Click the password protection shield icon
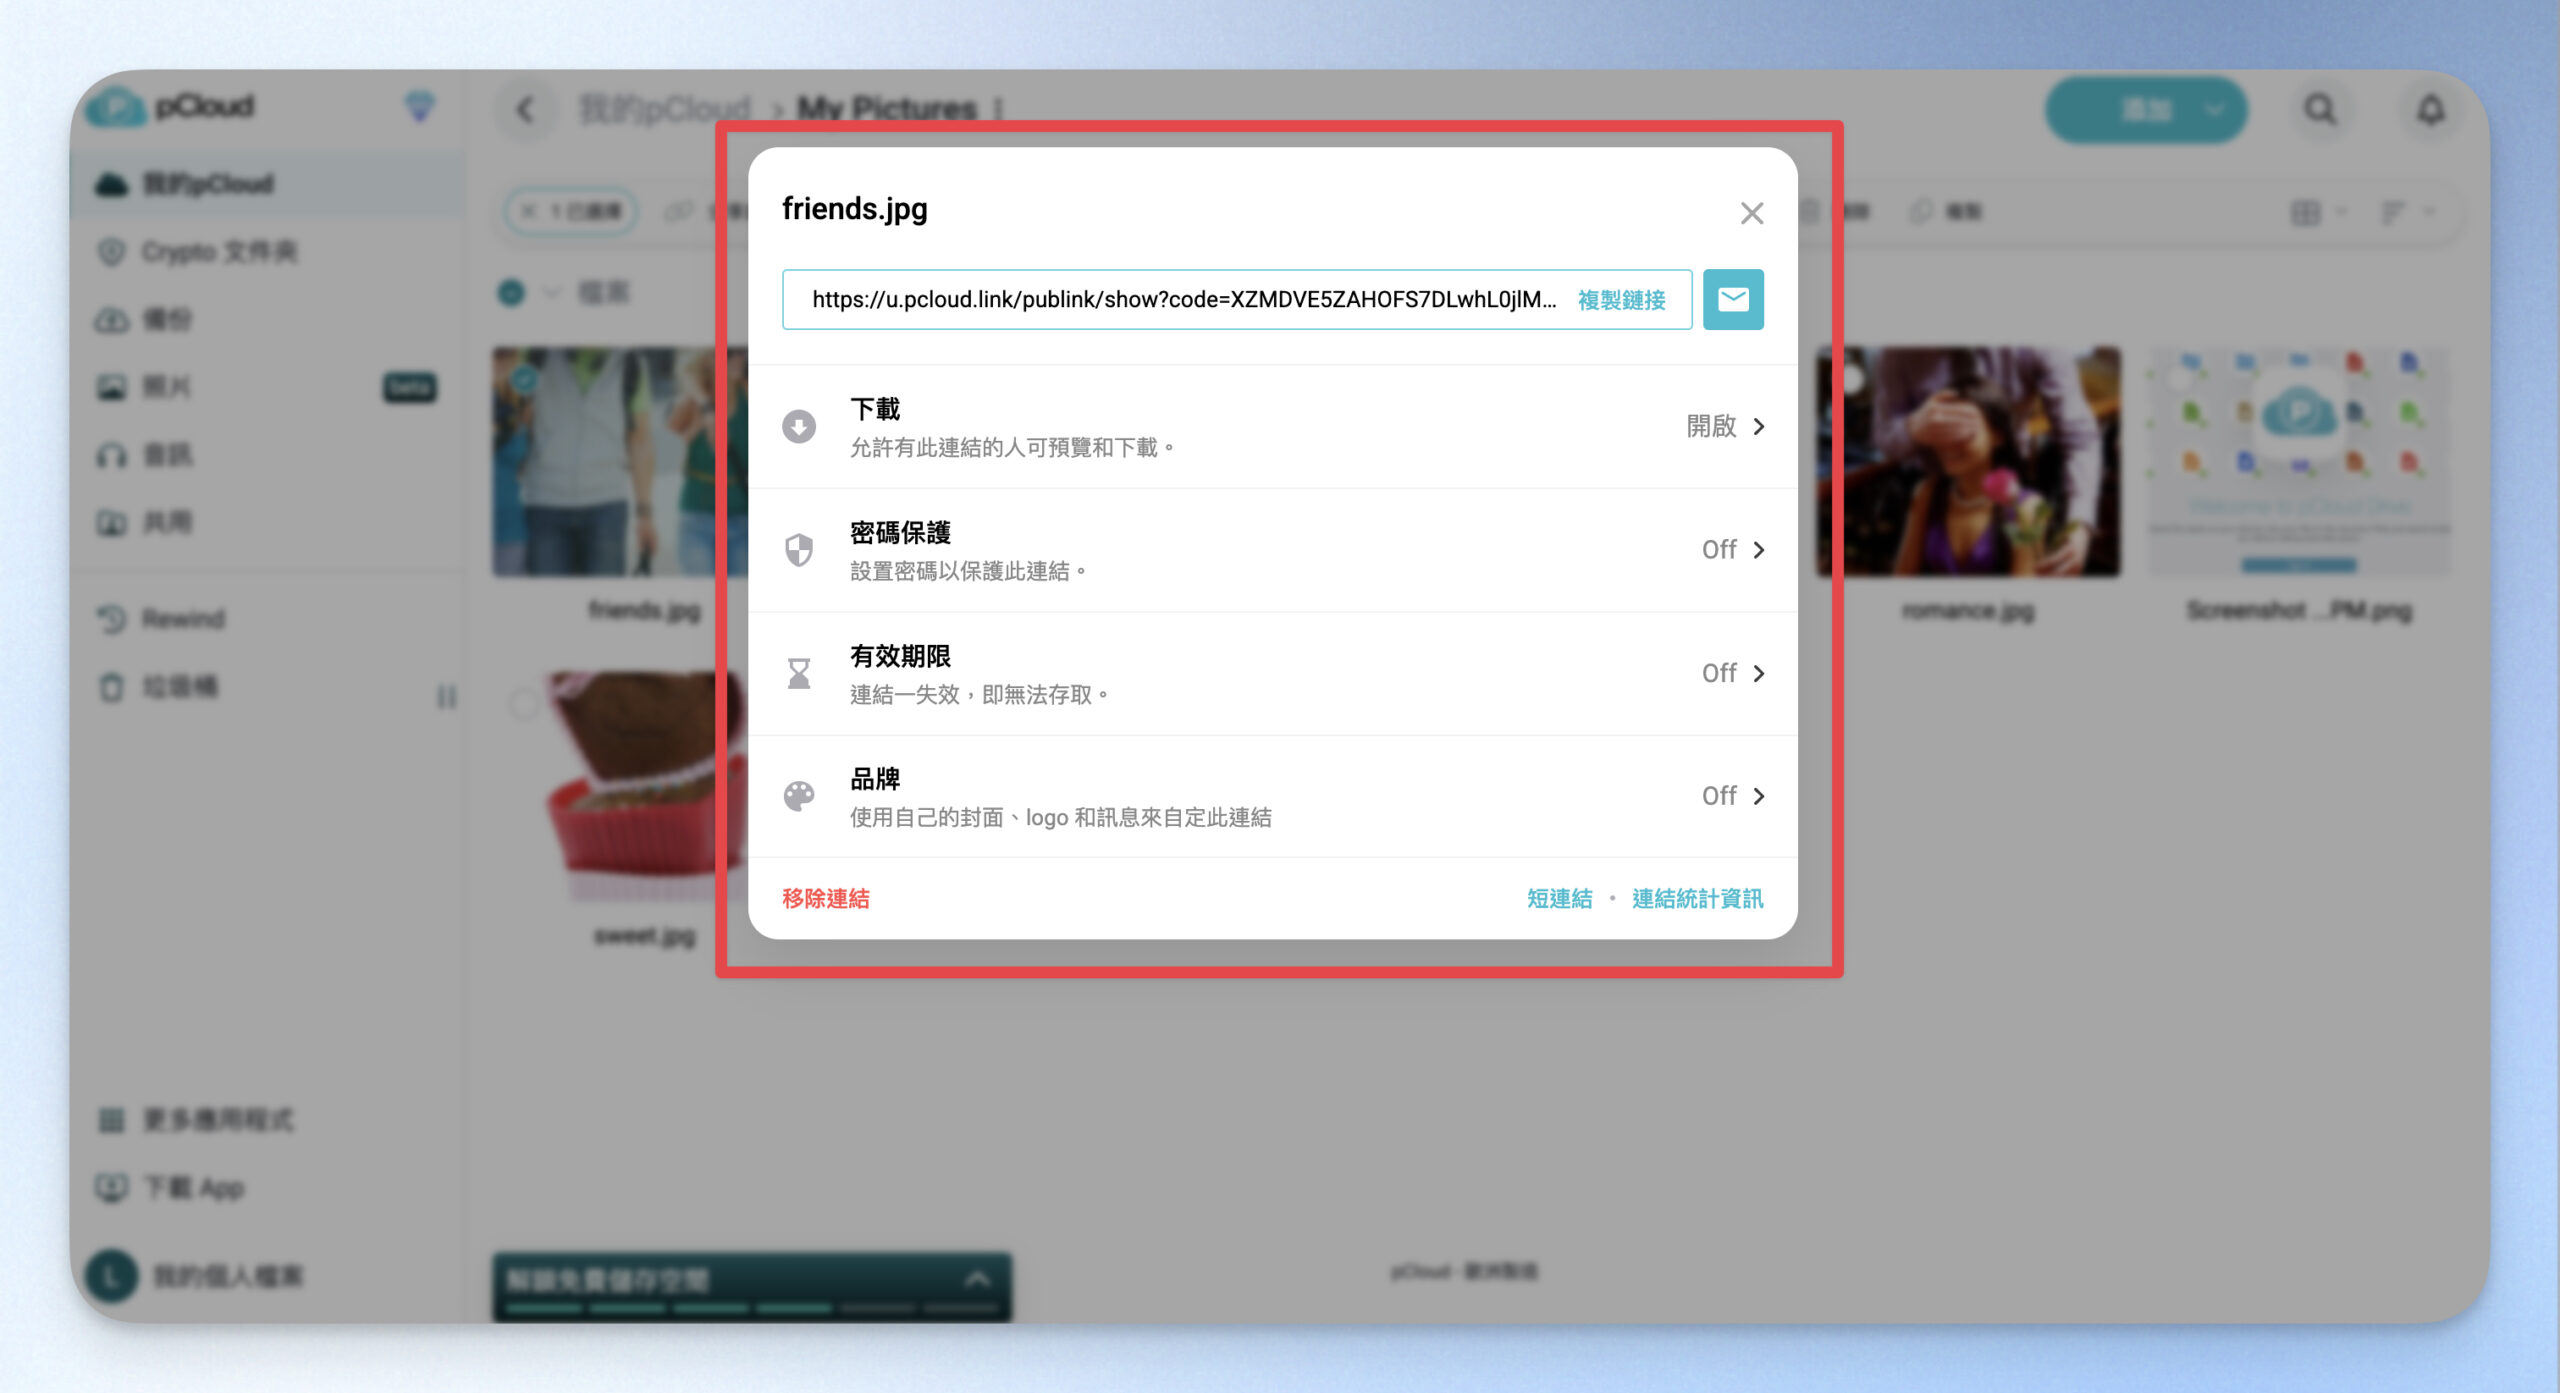The height and width of the screenshot is (1393, 2560). coord(798,550)
